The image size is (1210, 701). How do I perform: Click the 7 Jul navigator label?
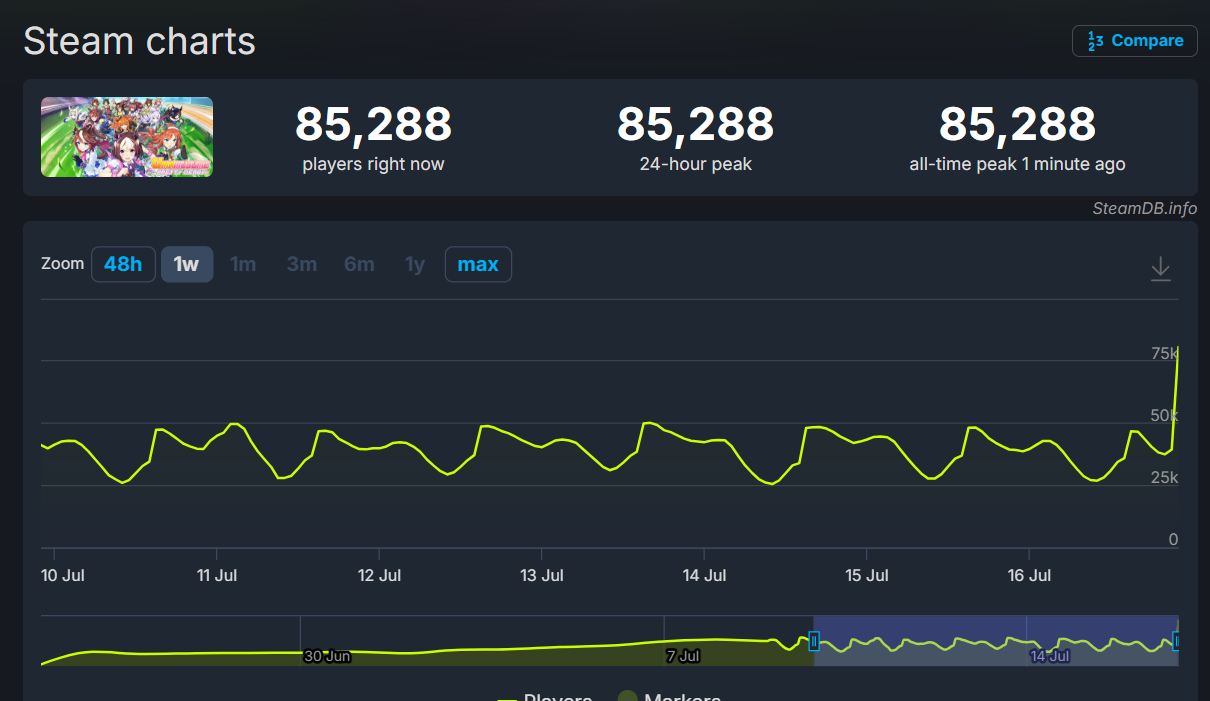683,656
